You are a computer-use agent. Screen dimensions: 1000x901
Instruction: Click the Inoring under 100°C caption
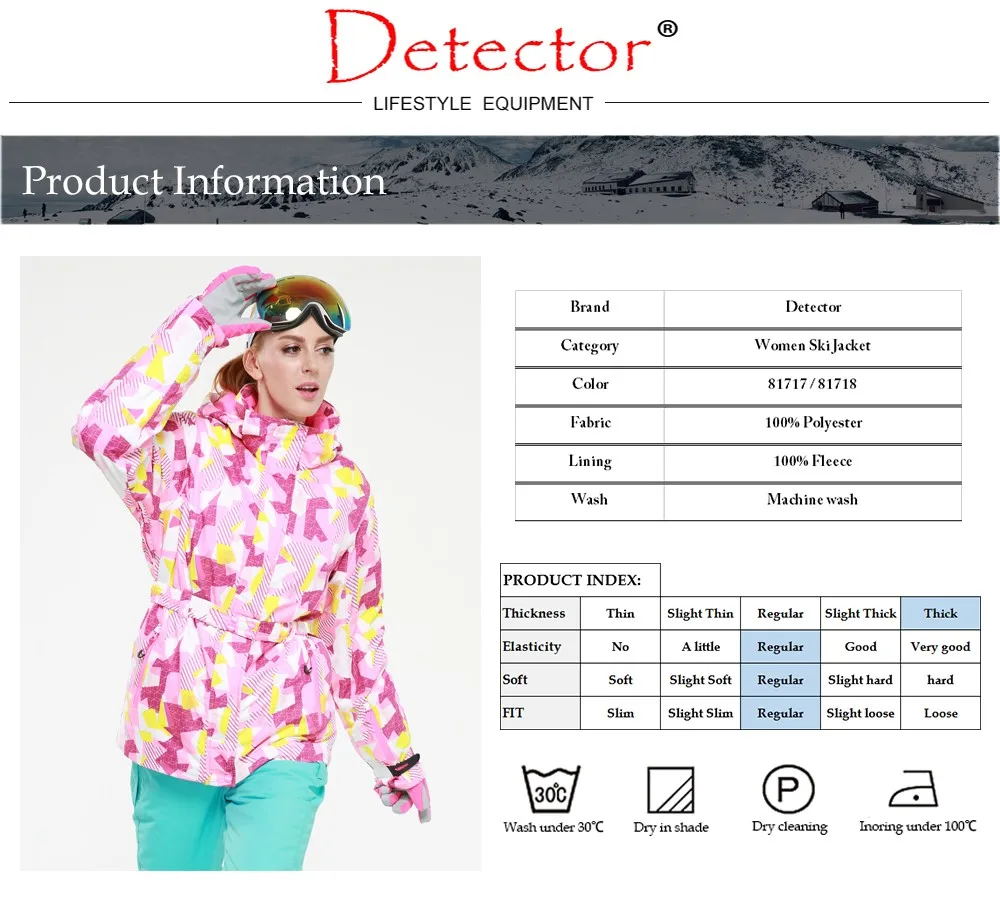pos(917,826)
